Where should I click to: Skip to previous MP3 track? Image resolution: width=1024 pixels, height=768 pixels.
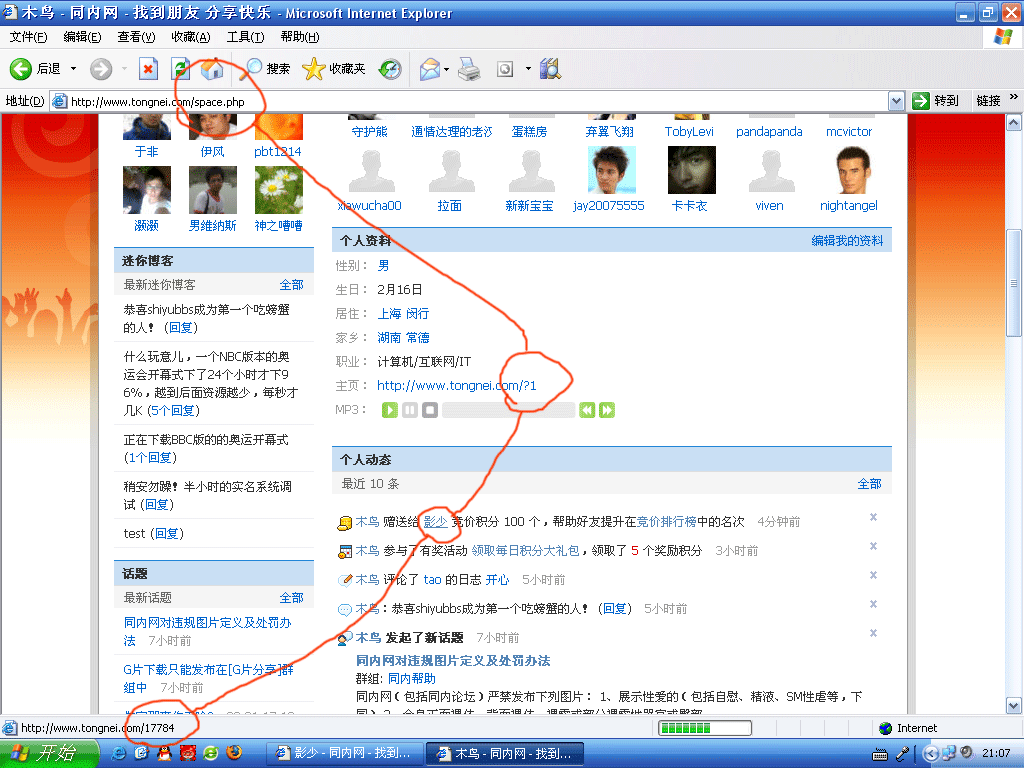[587, 410]
